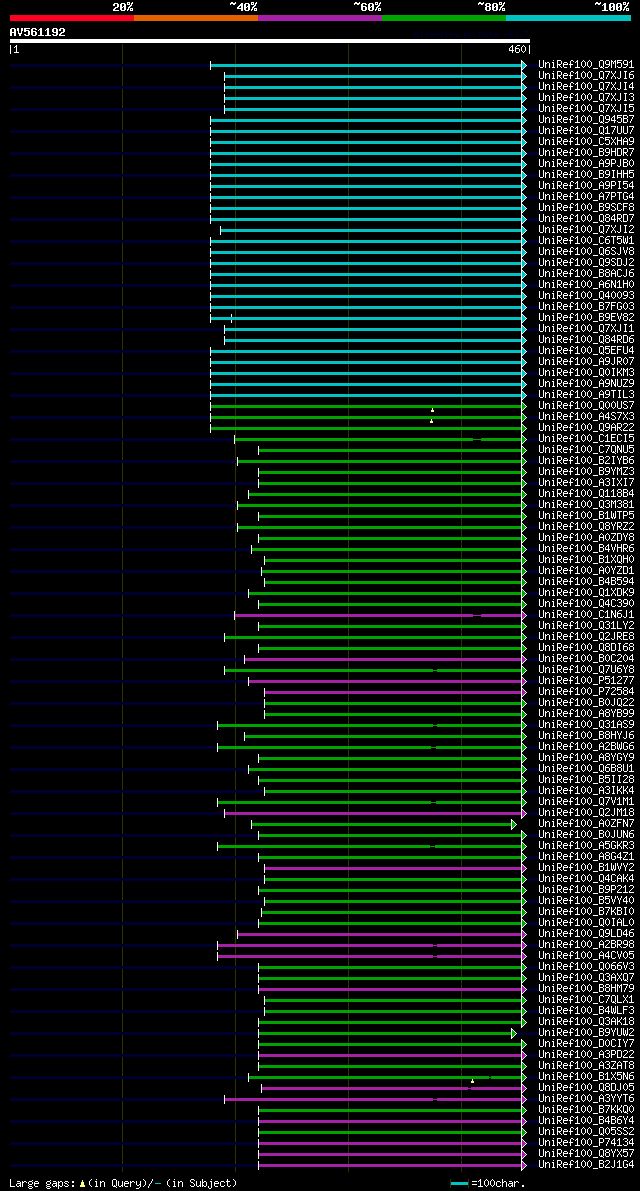Click the UniRef100_B0C204 label
The height and width of the screenshot is (1191, 640).
point(586,659)
